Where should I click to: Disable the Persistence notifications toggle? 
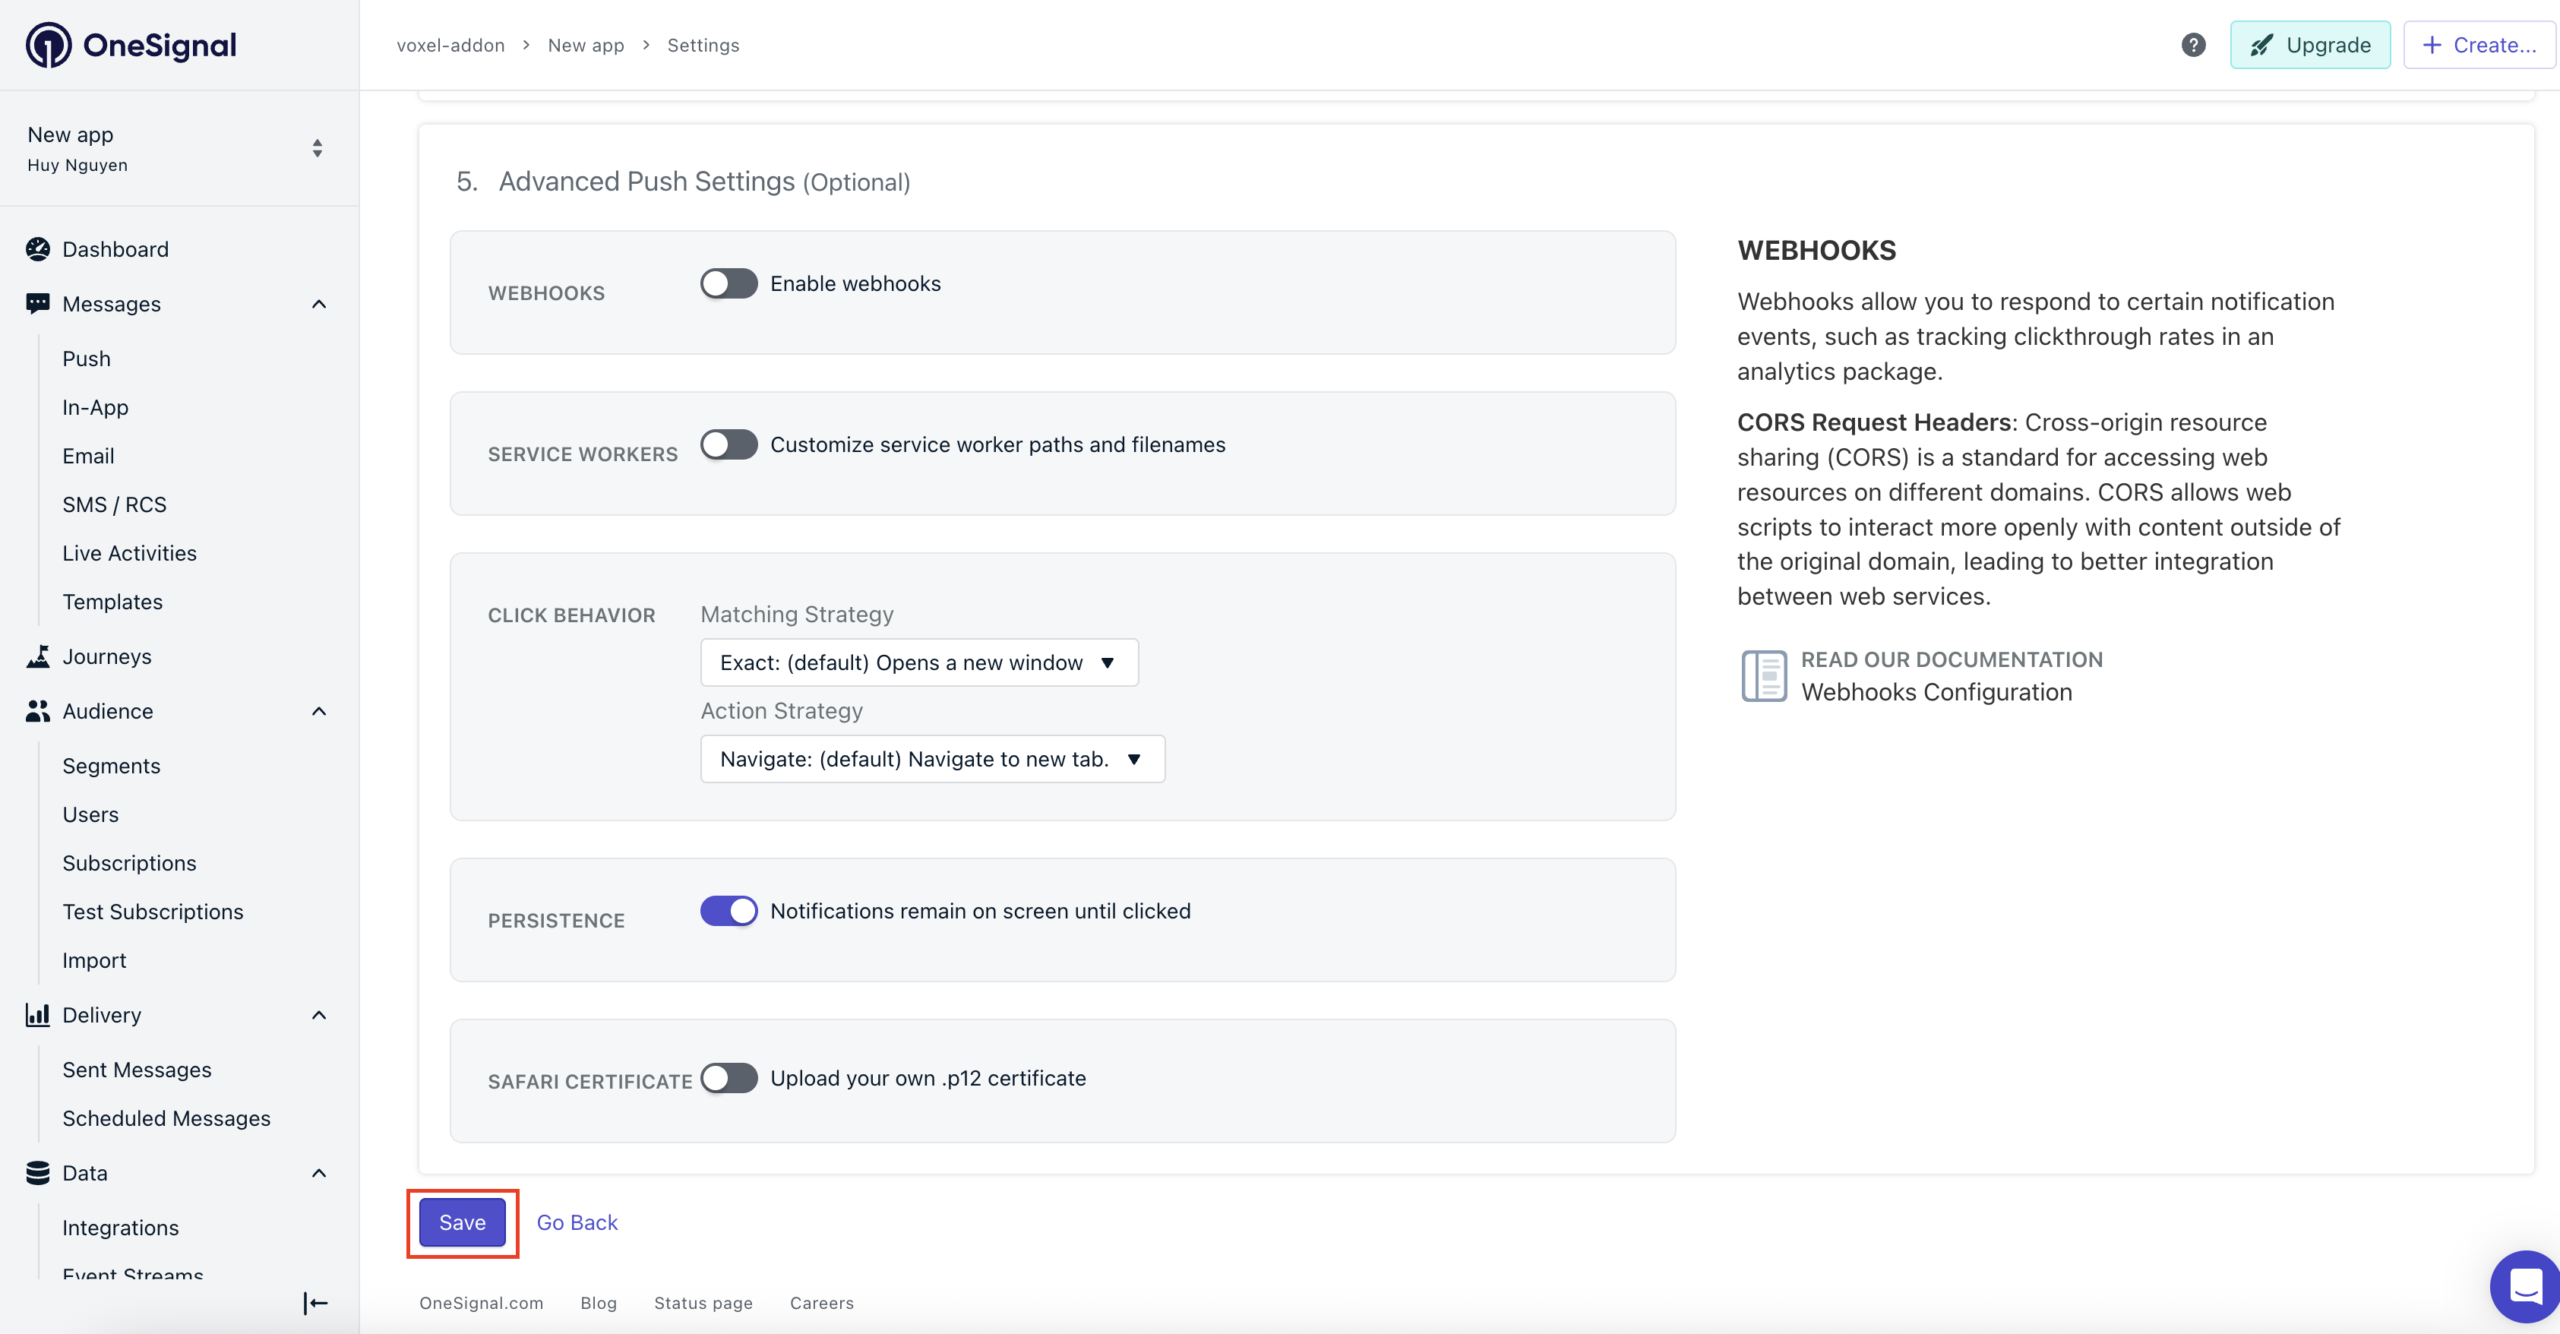(729, 911)
